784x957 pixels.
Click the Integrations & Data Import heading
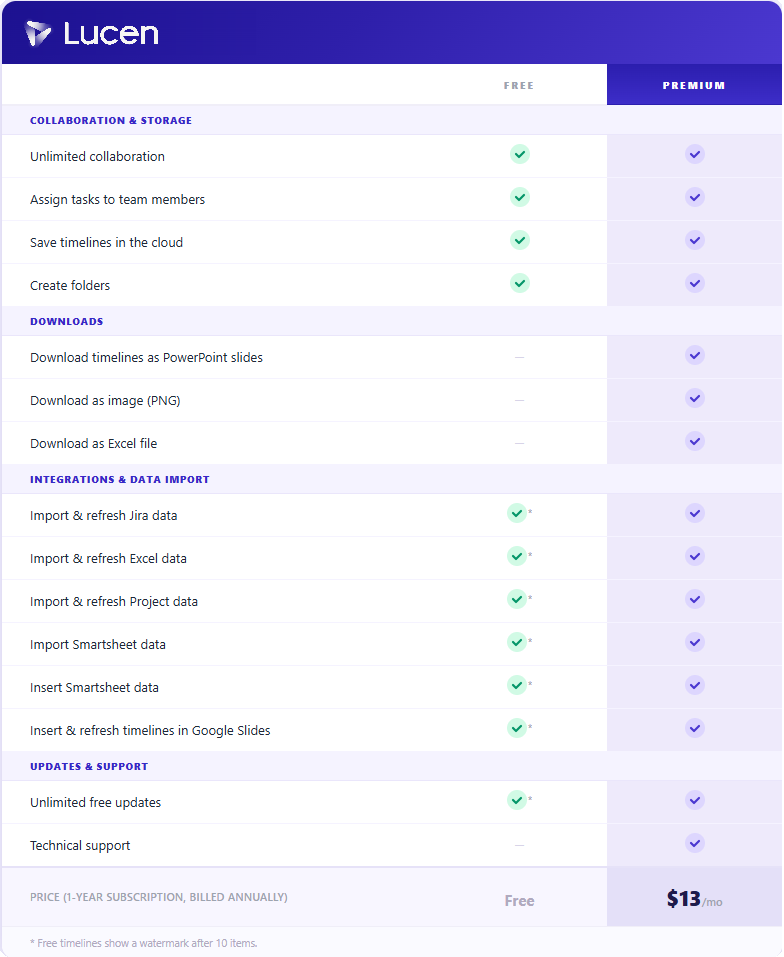120,480
